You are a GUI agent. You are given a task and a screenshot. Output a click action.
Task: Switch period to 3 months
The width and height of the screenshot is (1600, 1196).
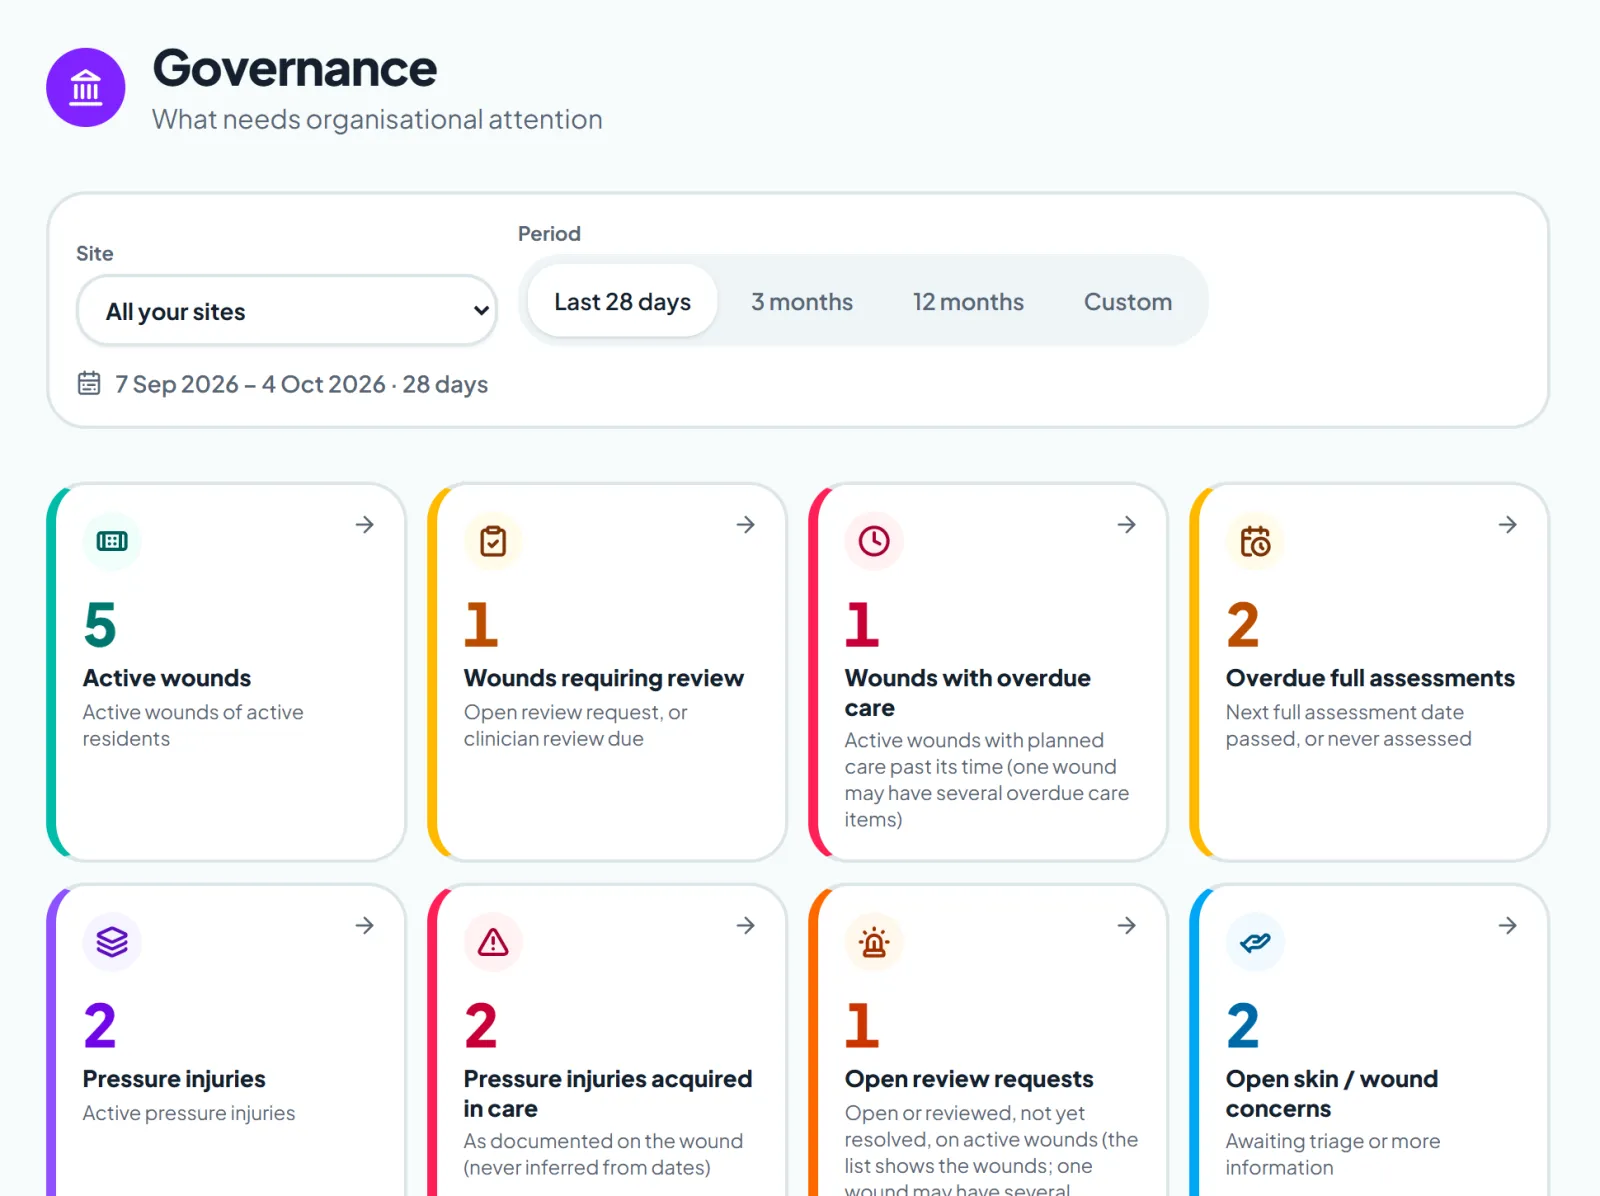click(x=802, y=301)
